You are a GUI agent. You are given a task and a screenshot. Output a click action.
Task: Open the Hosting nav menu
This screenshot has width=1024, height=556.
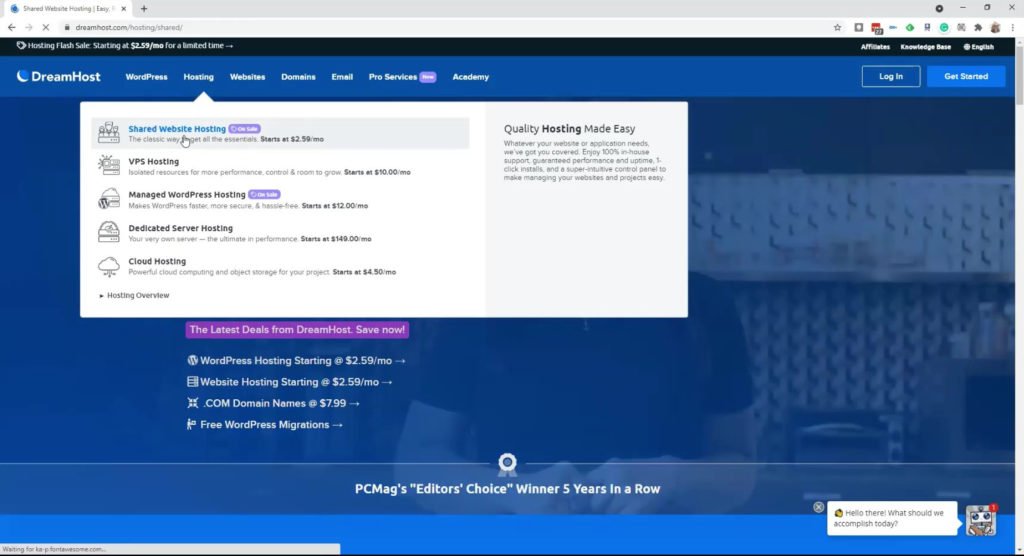coord(199,77)
